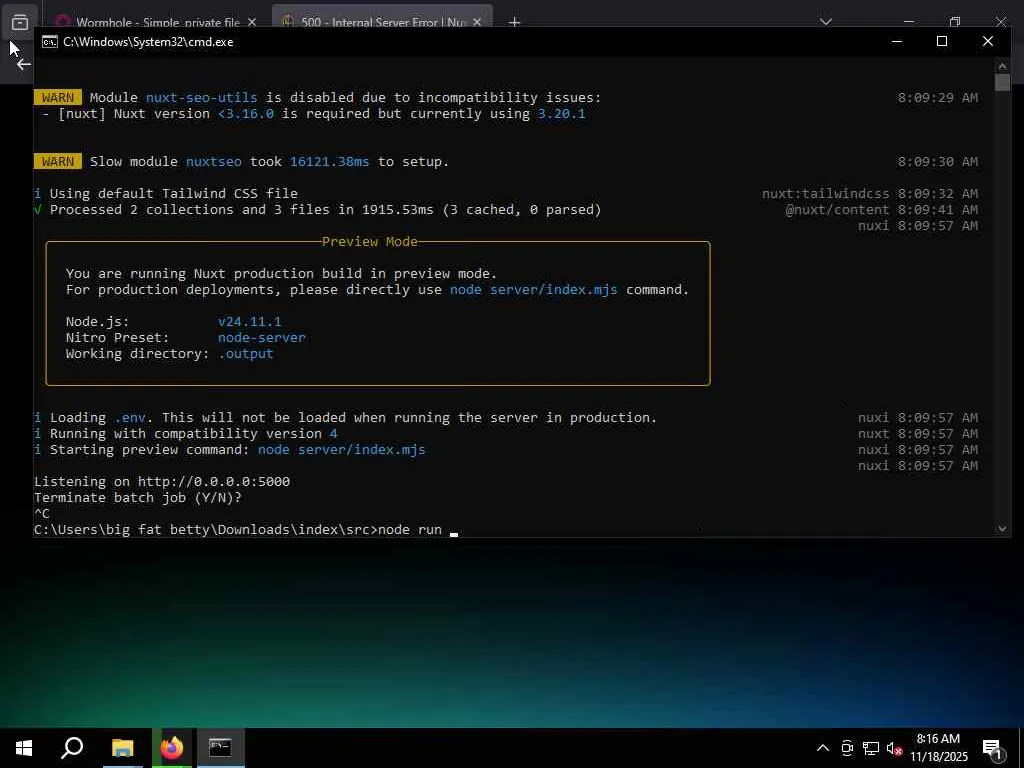This screenshot has width=1024, height=768.
Task: Click the version text '3.20.1'
Action: [562, 114]
